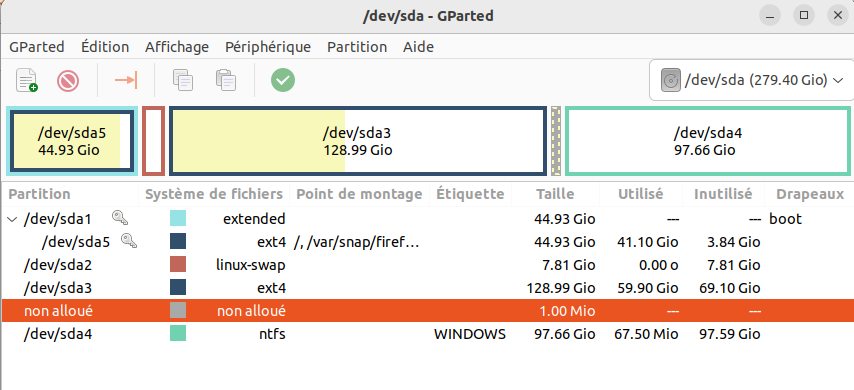Click the green ntfs color swatch

(178, 333)
